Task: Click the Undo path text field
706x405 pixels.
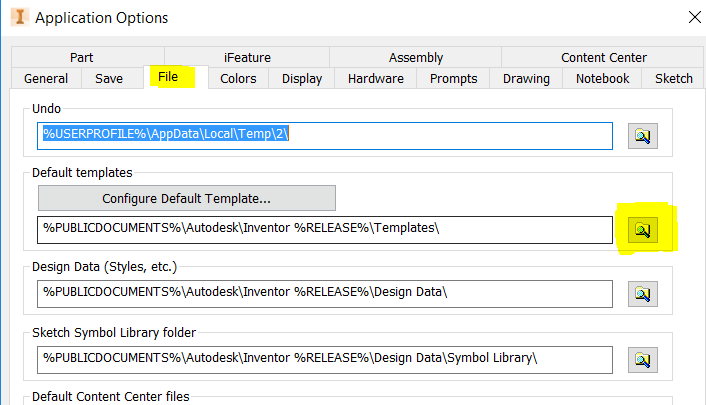Action: click(324, 136)
